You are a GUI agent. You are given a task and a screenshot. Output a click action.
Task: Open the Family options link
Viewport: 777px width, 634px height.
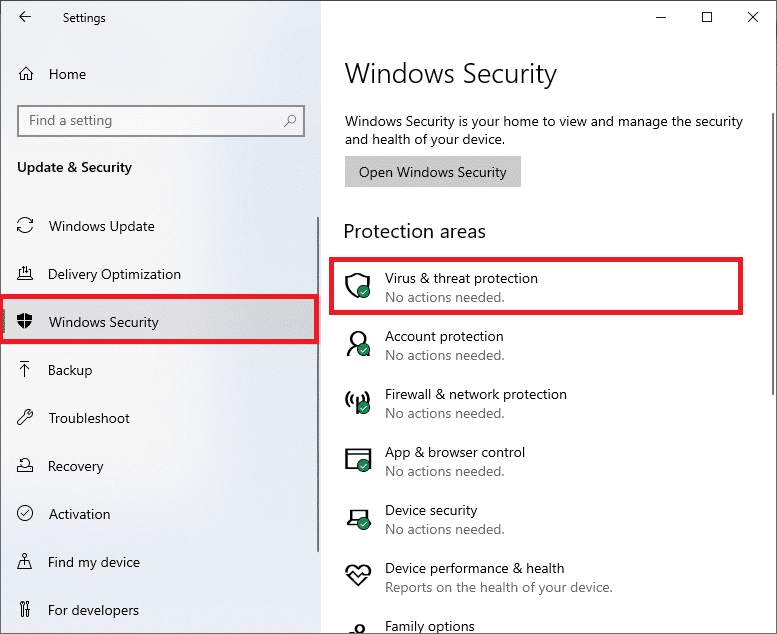click(x=430, y=626)
